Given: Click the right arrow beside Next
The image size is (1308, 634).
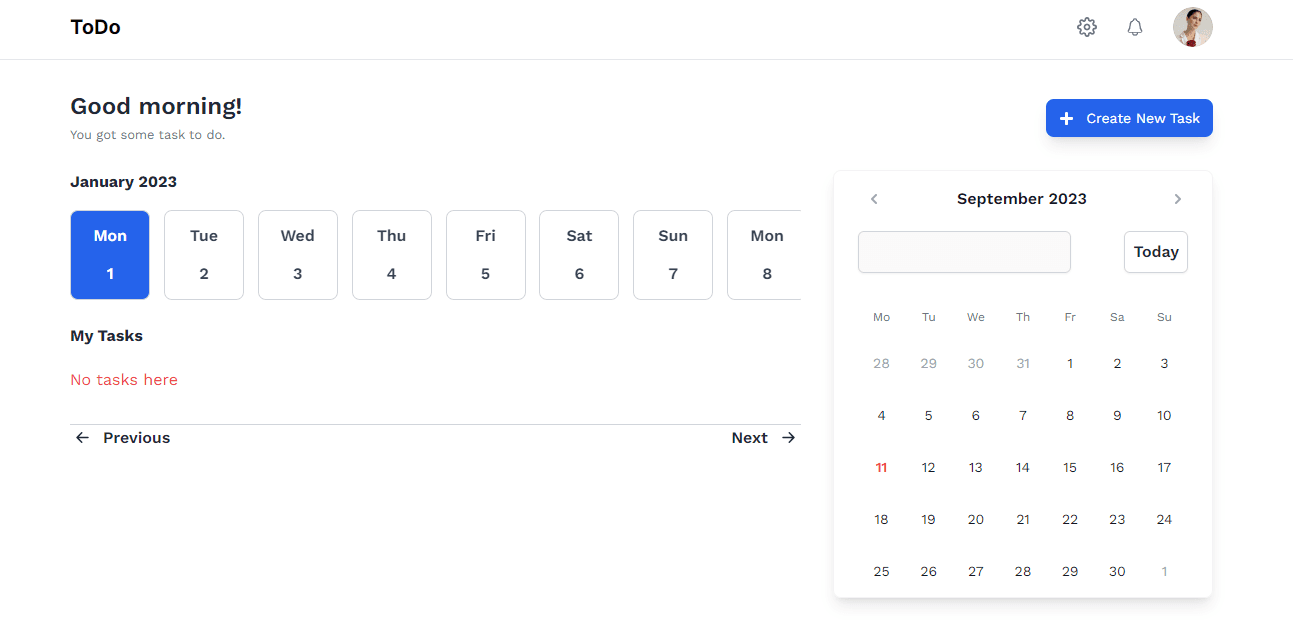Looking at the screenshot, I should pyautogui.click(x=789, y=438).
